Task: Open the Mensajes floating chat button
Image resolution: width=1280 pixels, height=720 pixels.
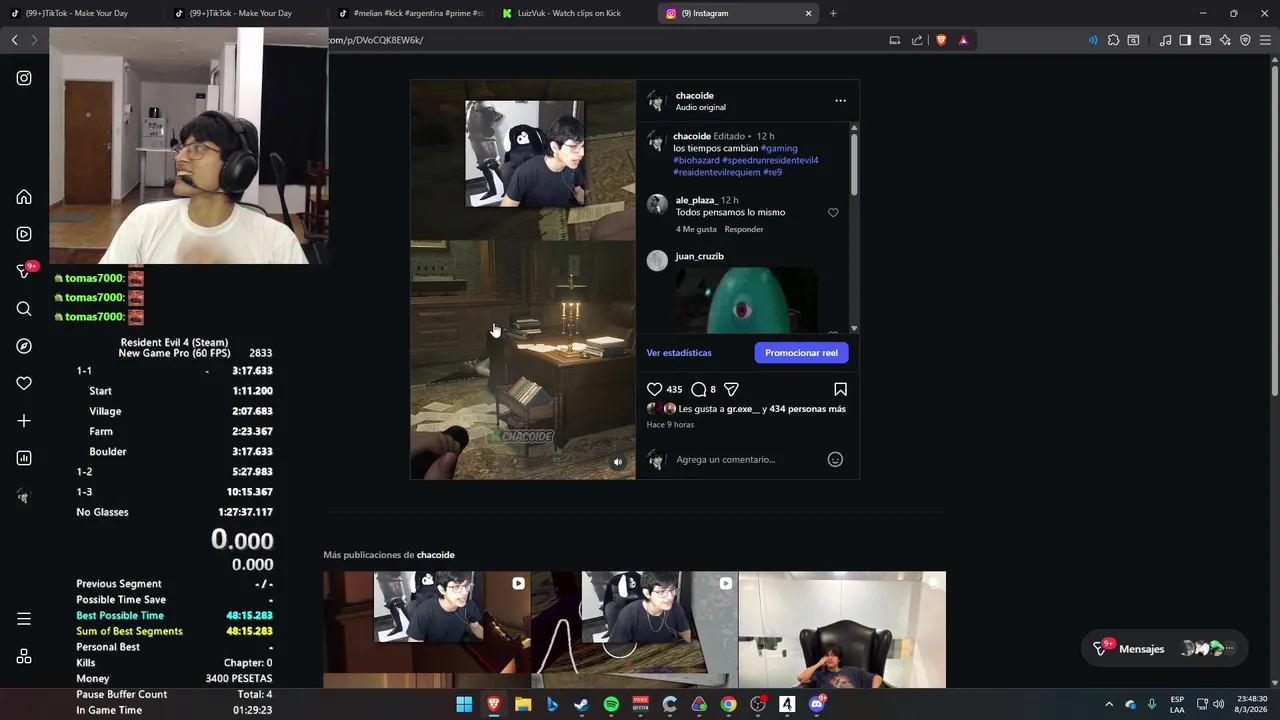Action: tap(1165, 648)
